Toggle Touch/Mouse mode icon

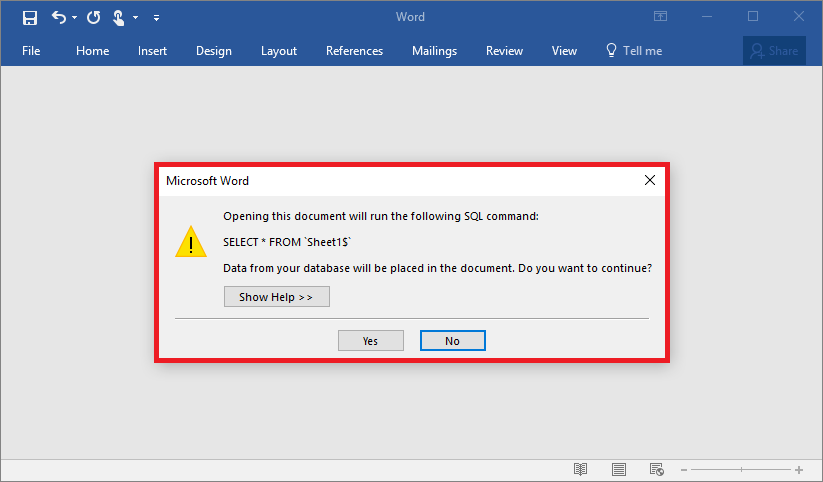point(119,18)
